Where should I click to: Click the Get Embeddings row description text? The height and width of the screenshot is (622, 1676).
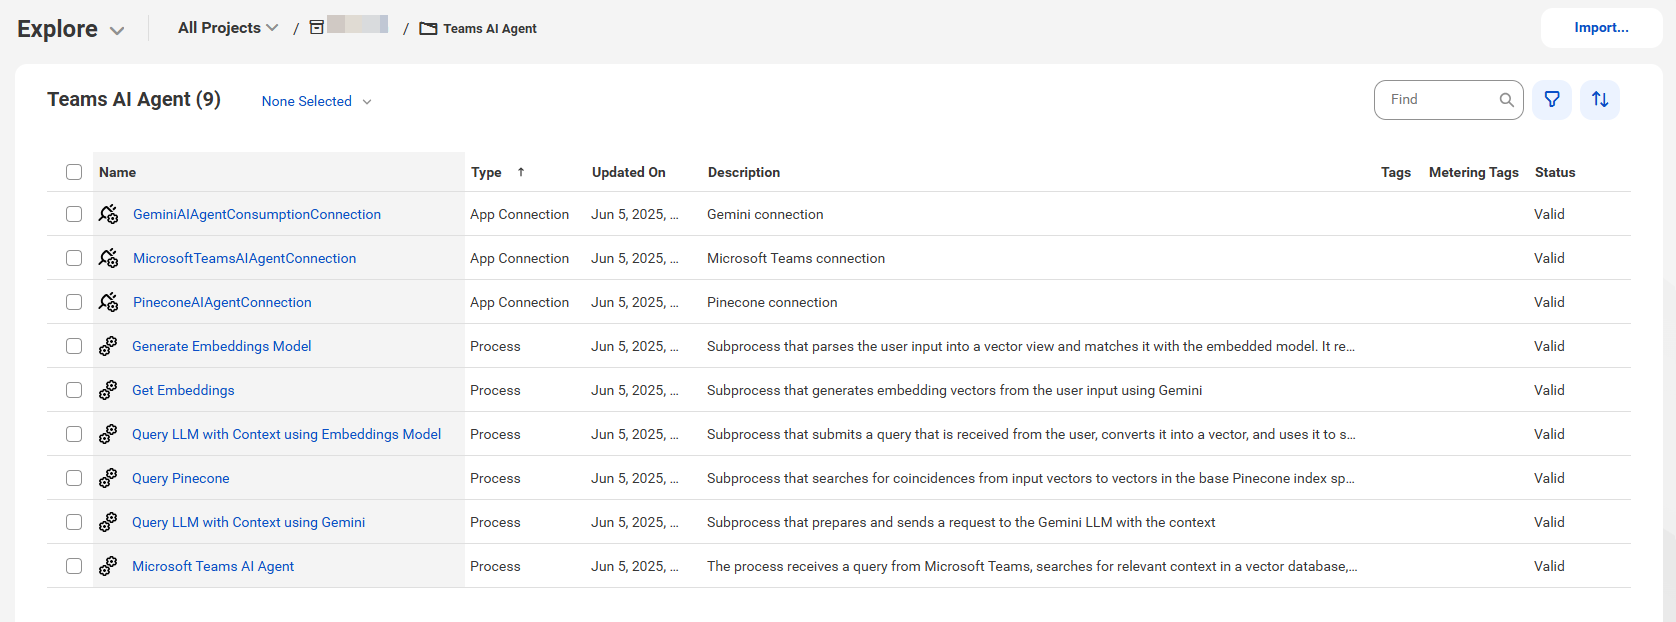tap(954, 390)
